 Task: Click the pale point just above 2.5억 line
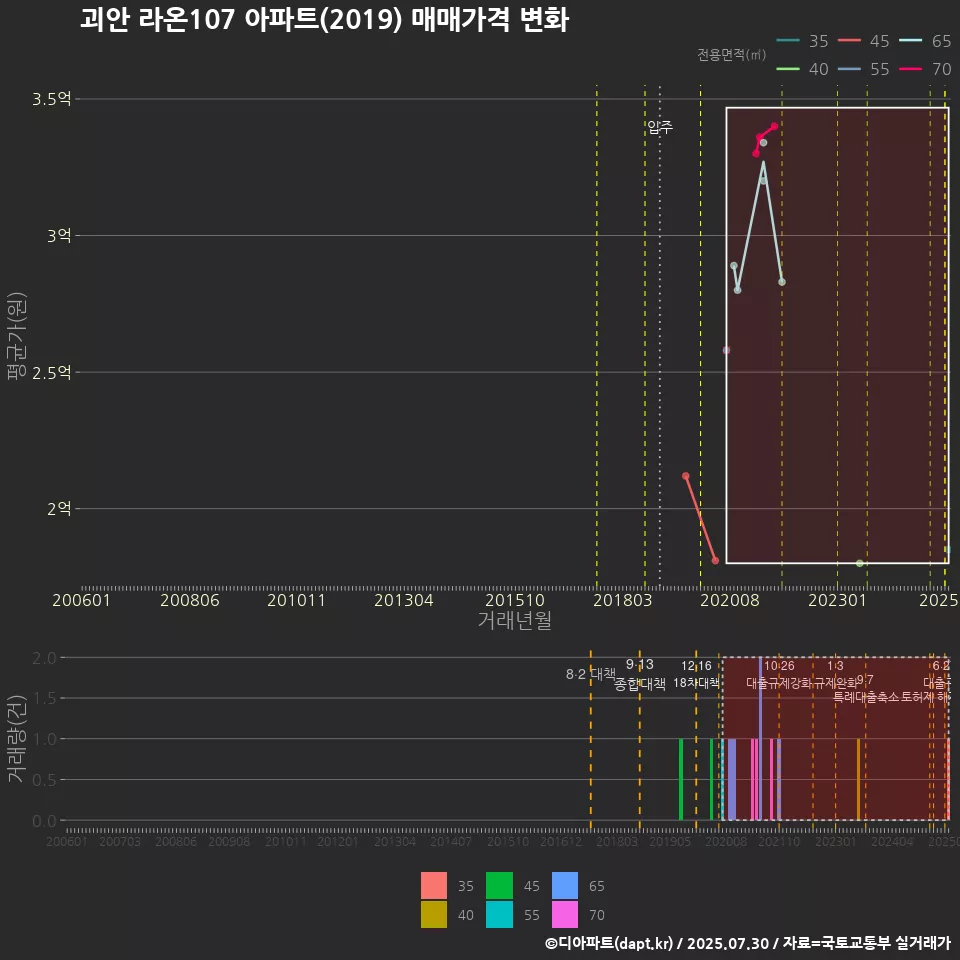click(x=726, y=350)
